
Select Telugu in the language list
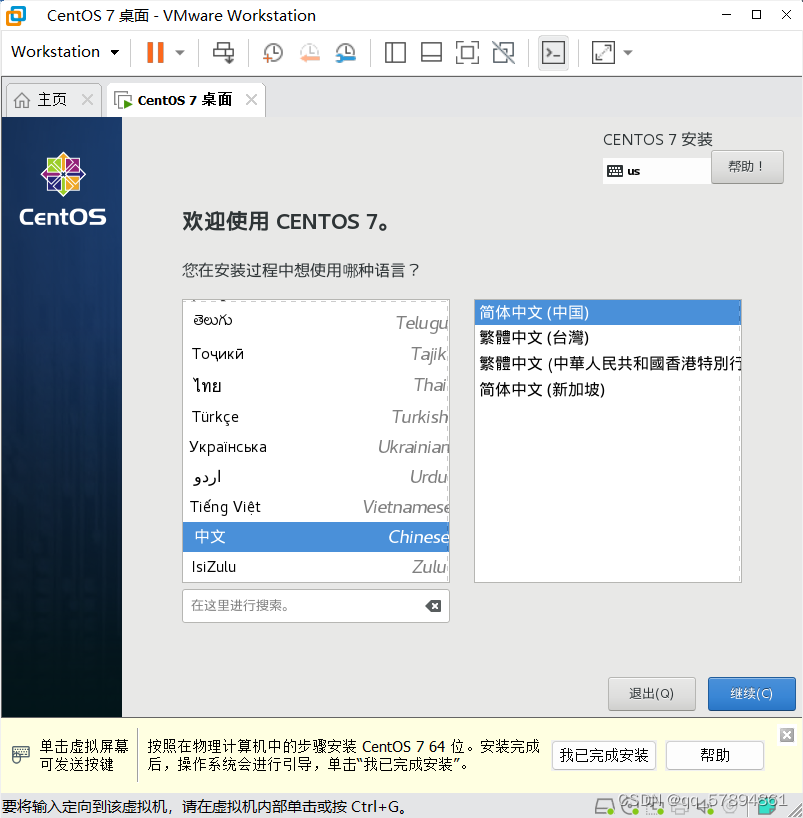click(316, 321)
